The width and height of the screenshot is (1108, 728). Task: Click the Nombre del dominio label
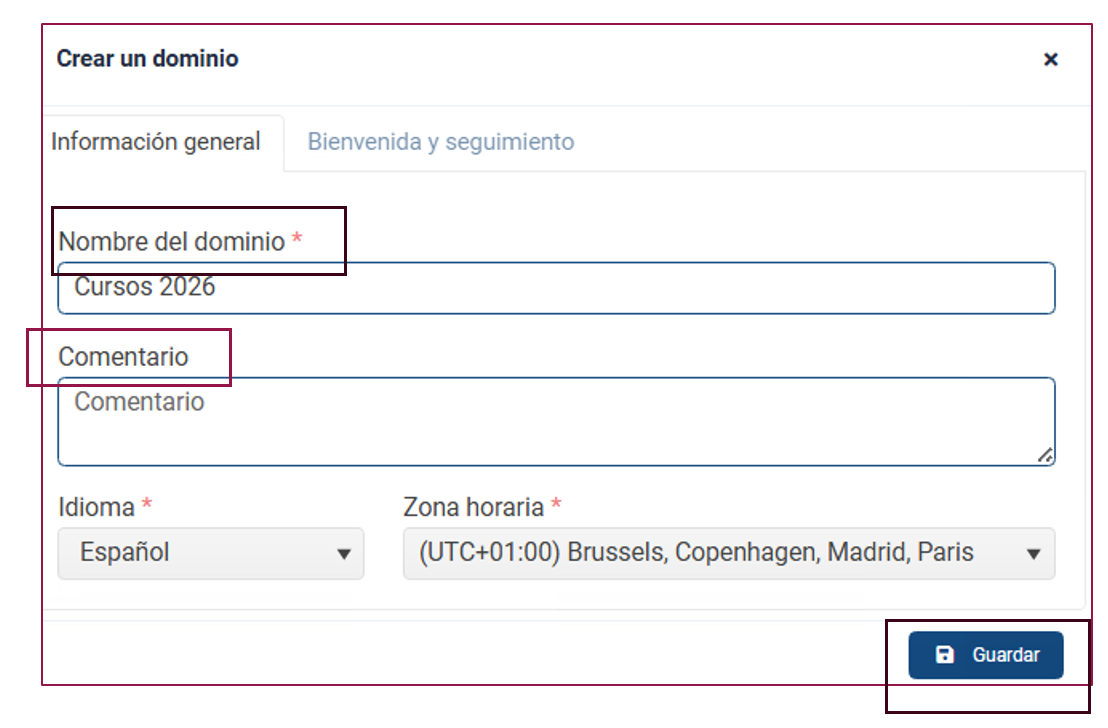click(x=172, y=242)
